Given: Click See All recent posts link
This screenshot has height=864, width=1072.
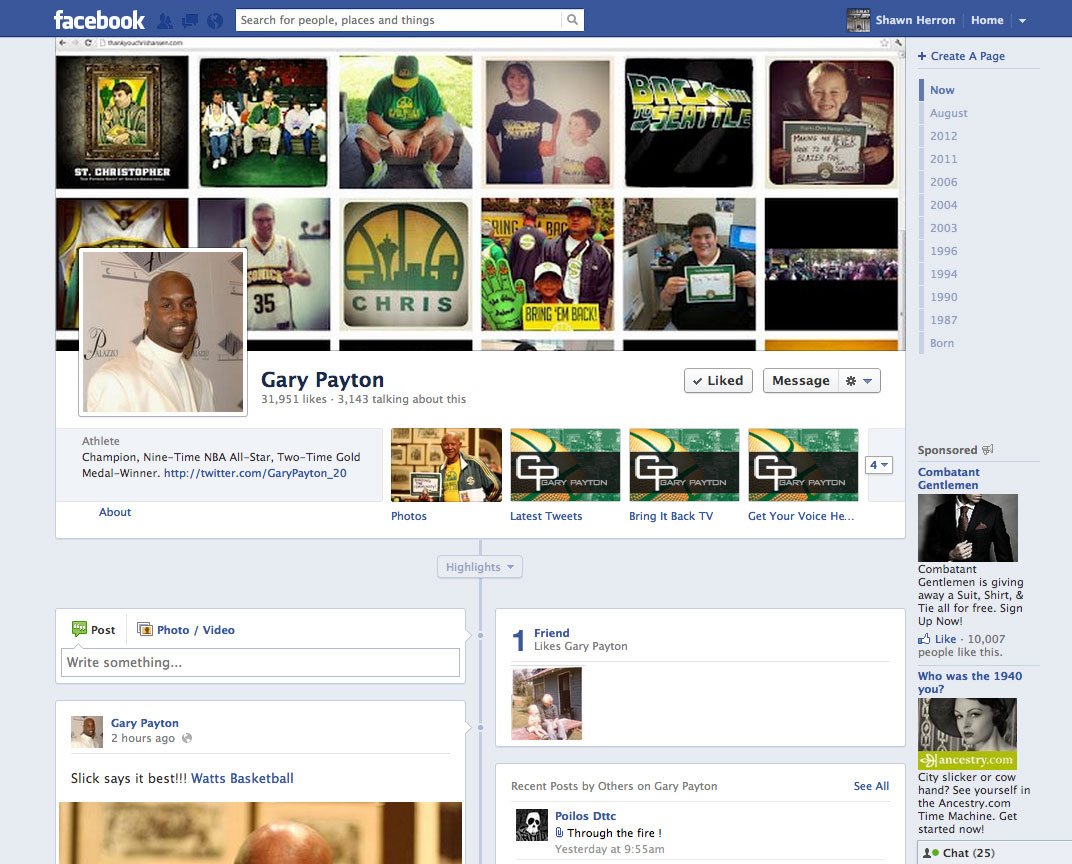Looking at the screenshot, I should pos(871,786).
